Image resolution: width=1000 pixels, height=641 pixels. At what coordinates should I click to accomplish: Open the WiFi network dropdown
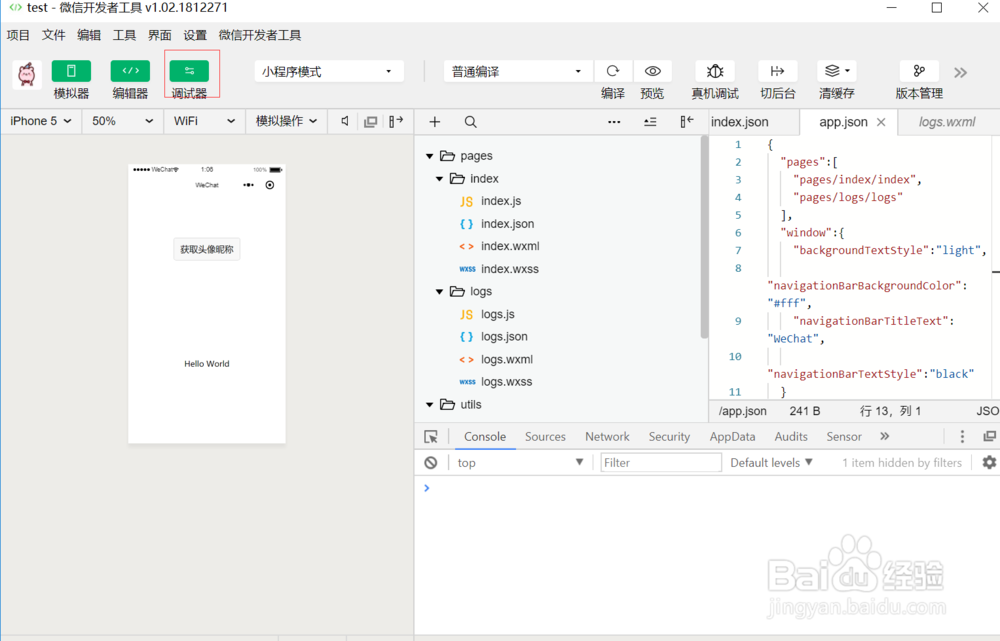pyautogui.click(x=204, y=121)
